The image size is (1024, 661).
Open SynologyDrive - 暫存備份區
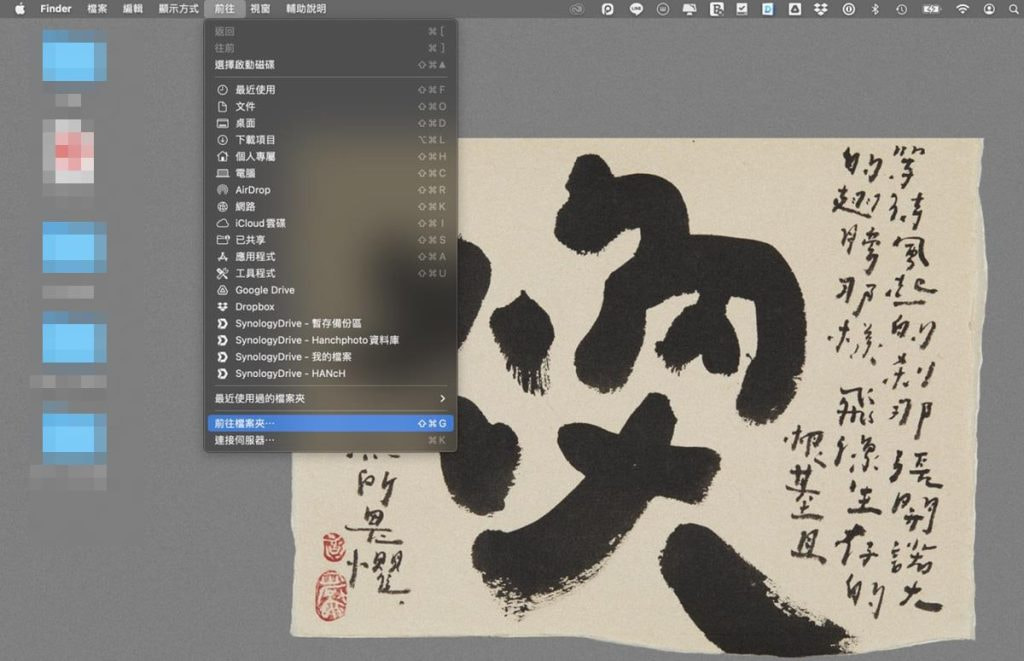[x=330, y=323]
